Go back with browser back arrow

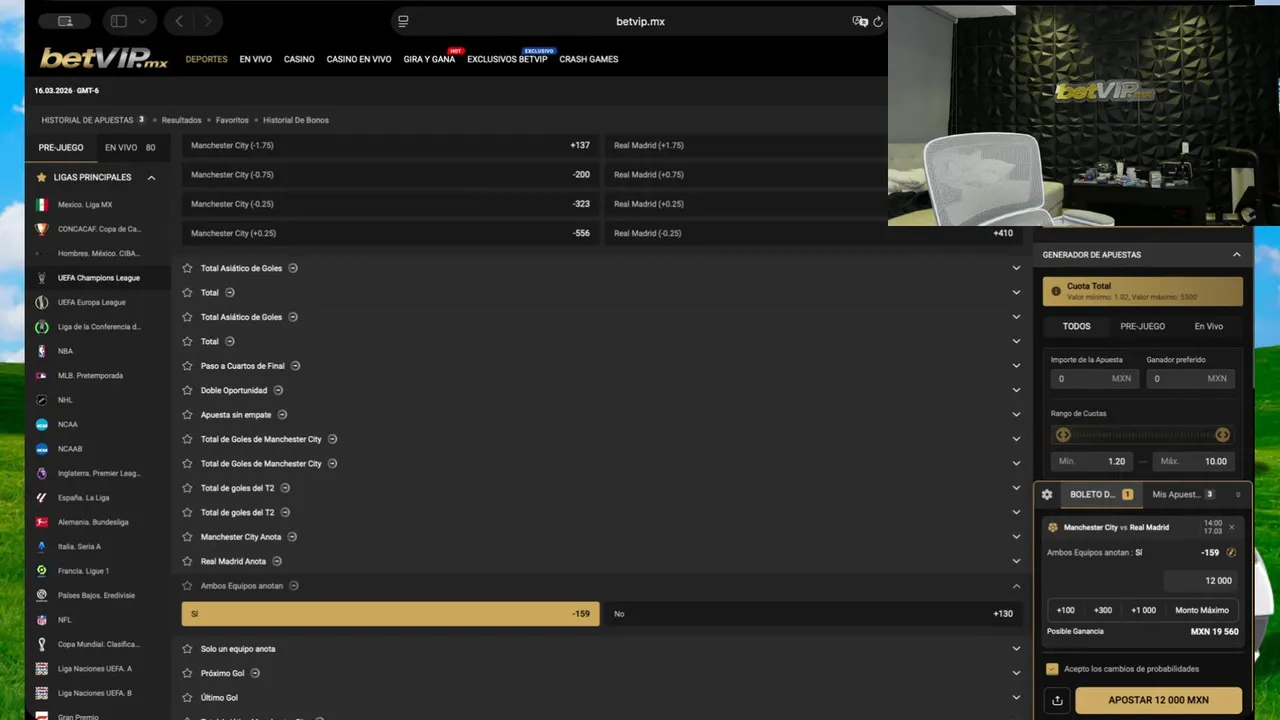179,21
